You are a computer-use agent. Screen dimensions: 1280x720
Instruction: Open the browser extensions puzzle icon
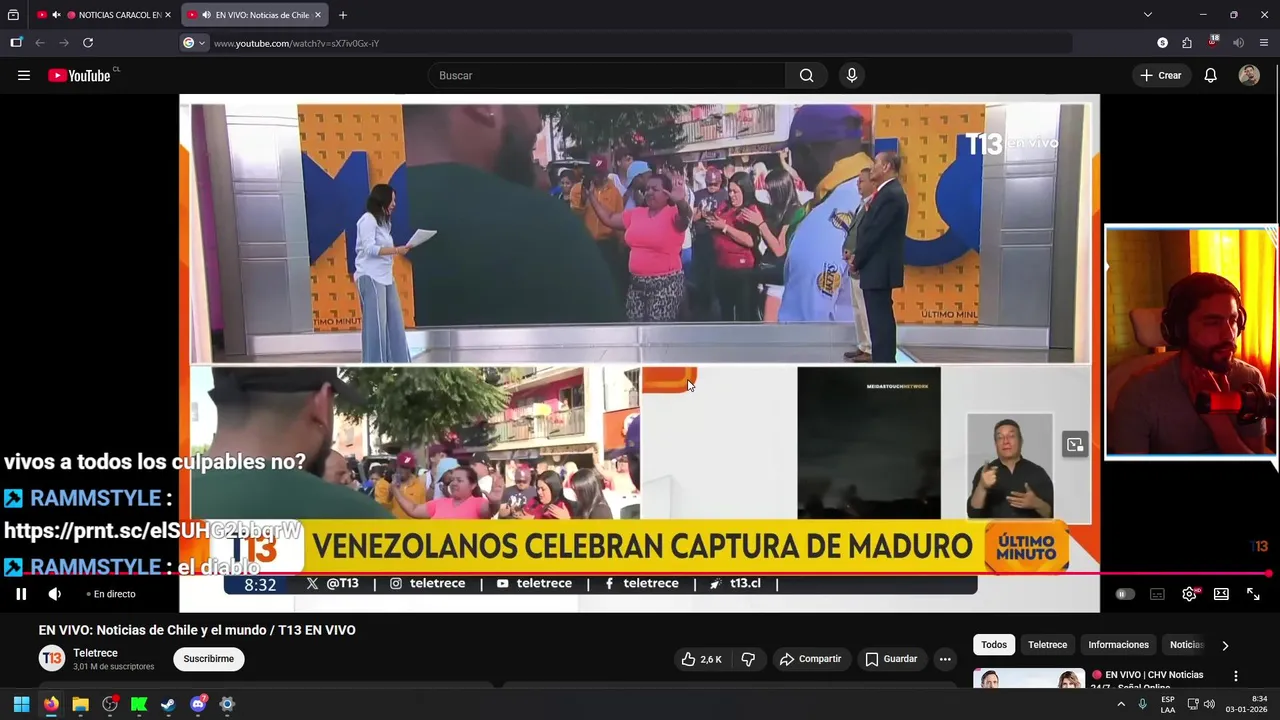click(x=1187, y=43)
